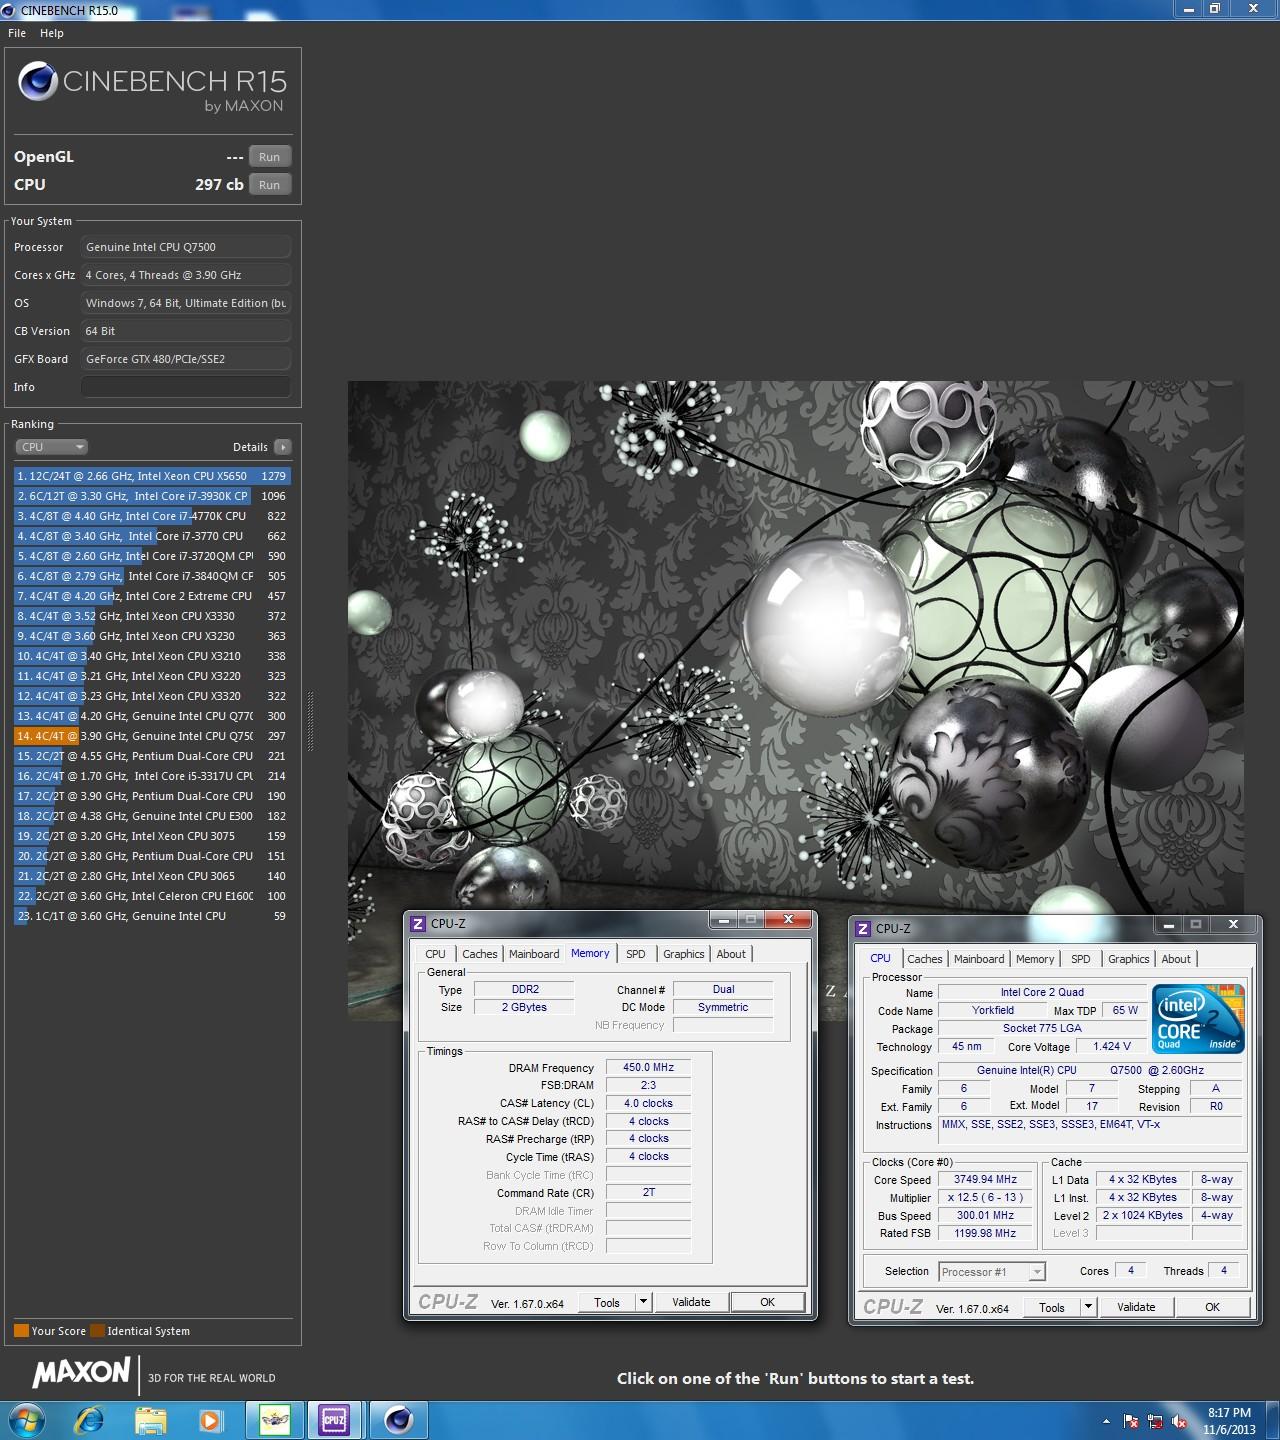Open SPD tab in CPU tab's CPU-Z window
1280x1440 pixels.
[x=1081, y=959]
